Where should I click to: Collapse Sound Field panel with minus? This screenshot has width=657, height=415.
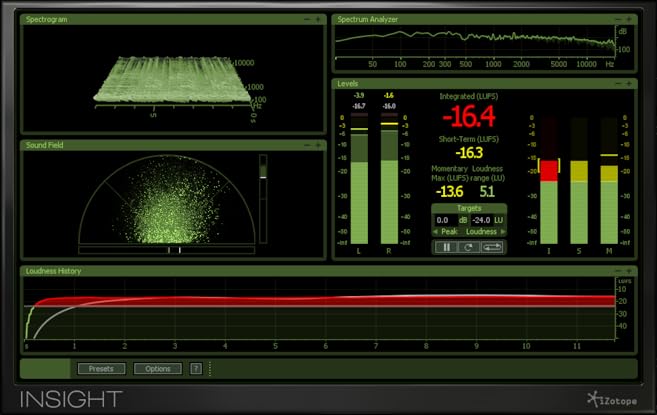point(307,145)
